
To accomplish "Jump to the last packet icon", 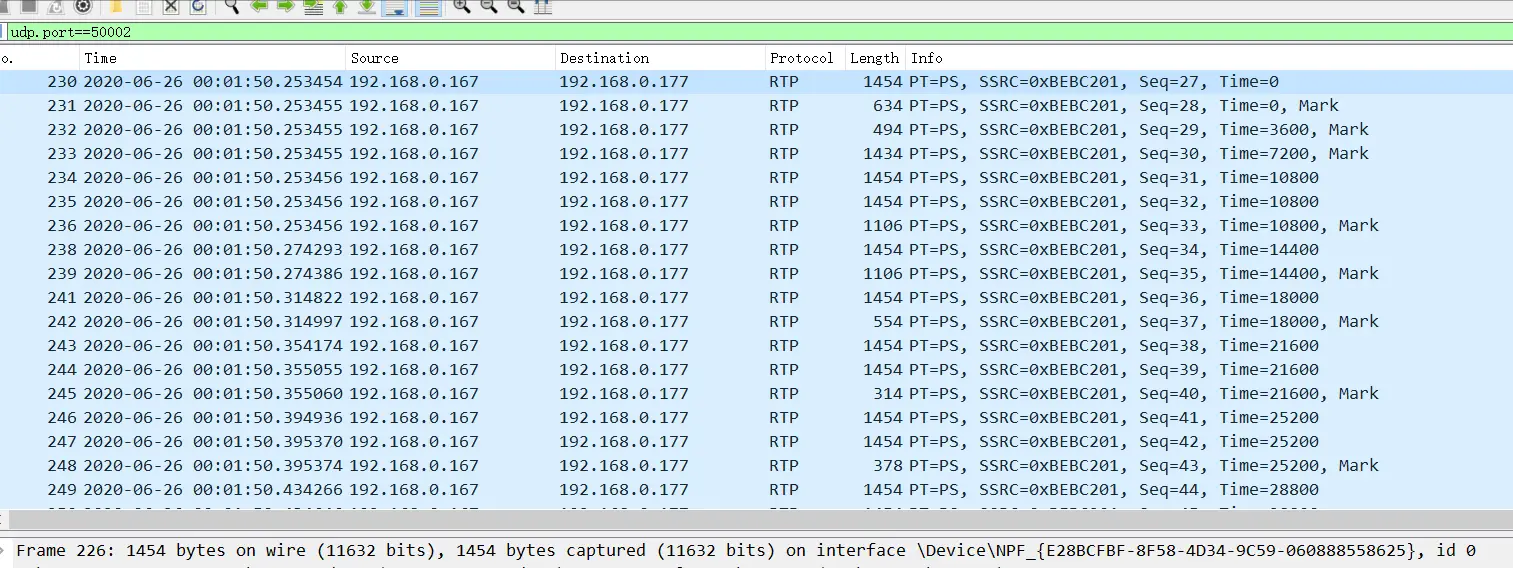I will click(367, 6).
